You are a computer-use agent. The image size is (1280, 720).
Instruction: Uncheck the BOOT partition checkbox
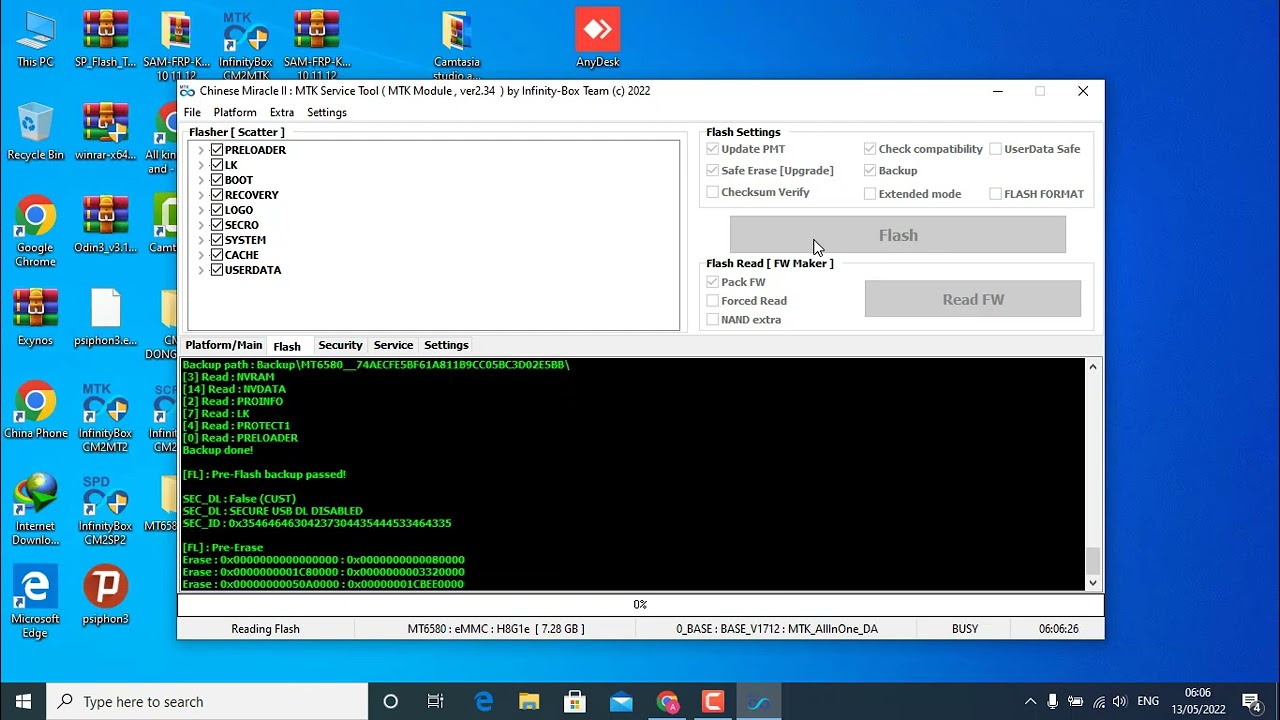click(x=217, y=180)
